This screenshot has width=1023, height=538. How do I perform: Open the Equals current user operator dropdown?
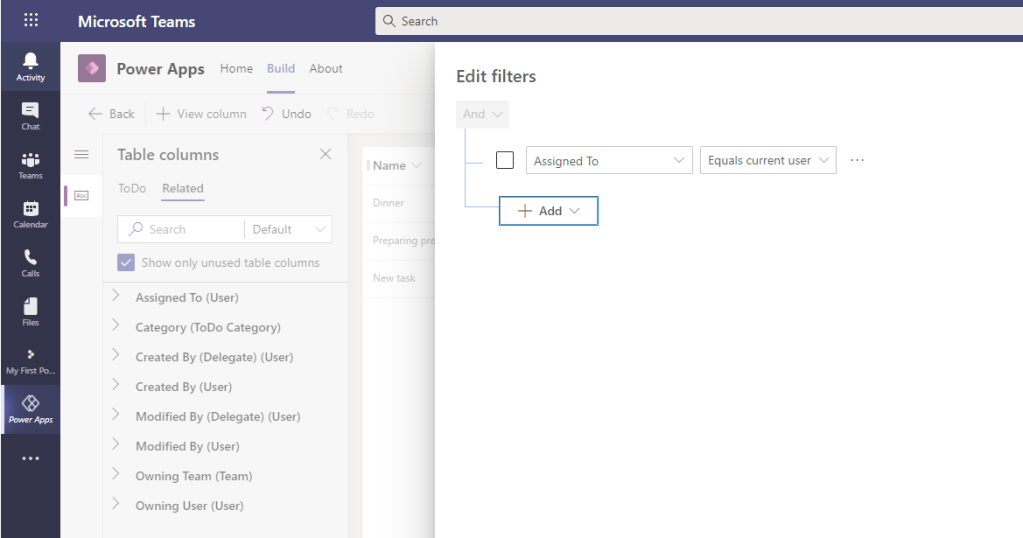pos(768,160)
